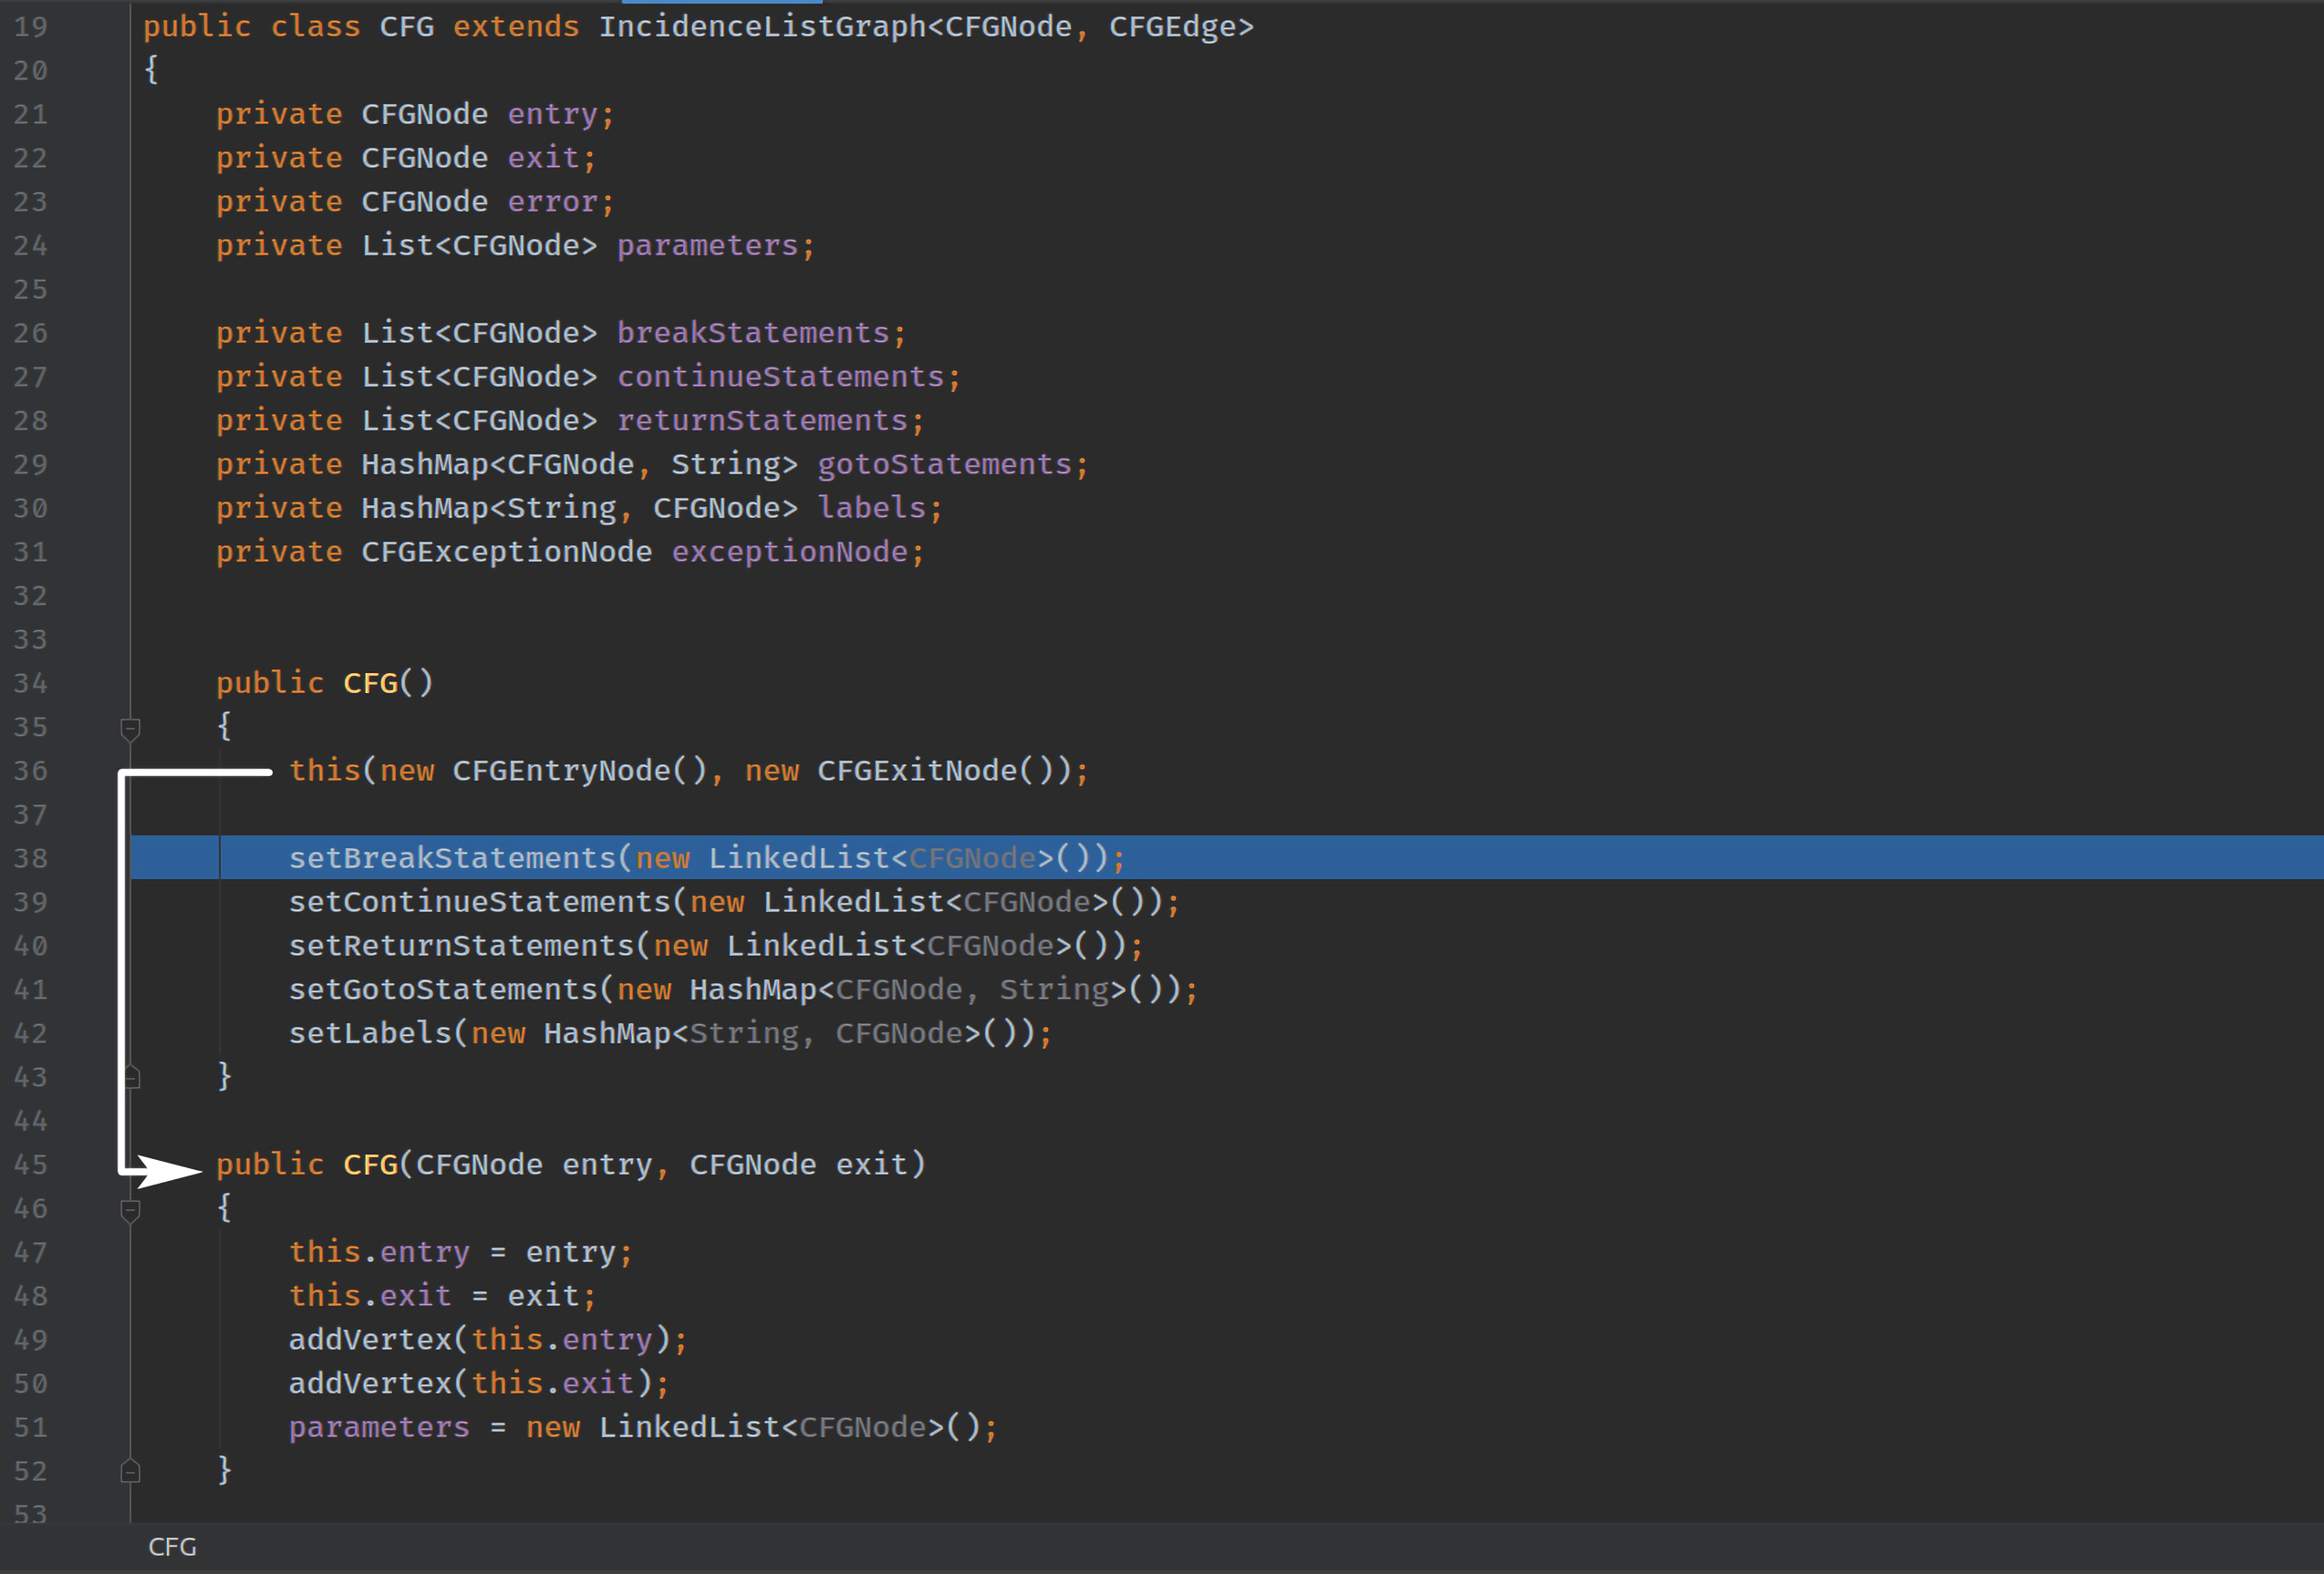This screenshot has height=1574, width=2324.
Task: Click the fold end marker at line 43
Action: [130, 1077]
